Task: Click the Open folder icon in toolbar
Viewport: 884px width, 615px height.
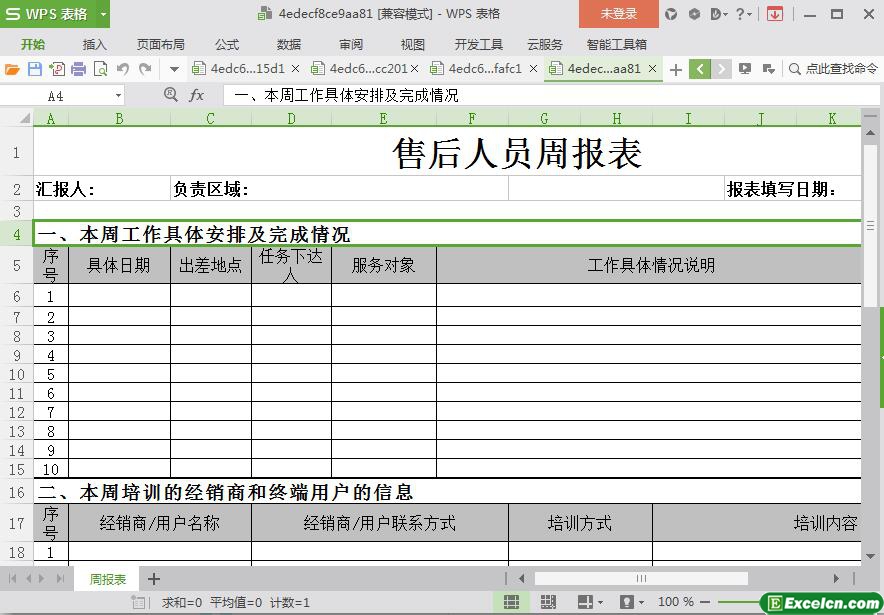Action: click(x=12, y=69)
